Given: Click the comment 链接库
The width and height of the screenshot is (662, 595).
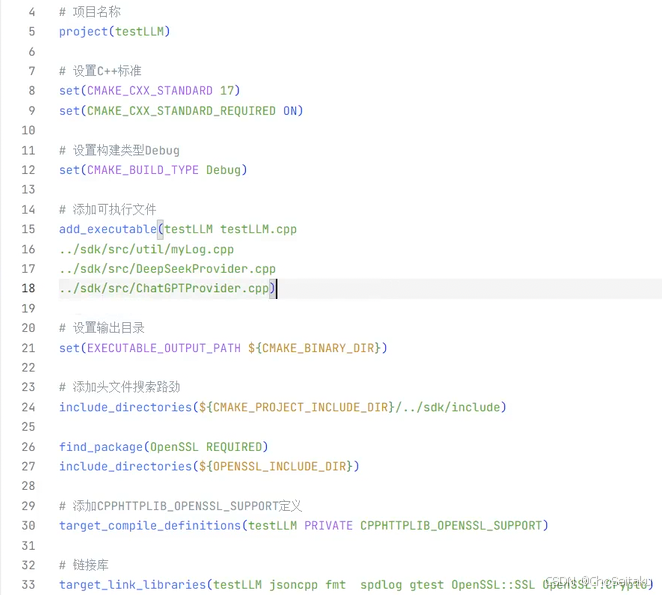Looking at the screenshot, I should (x=84, y=565).
